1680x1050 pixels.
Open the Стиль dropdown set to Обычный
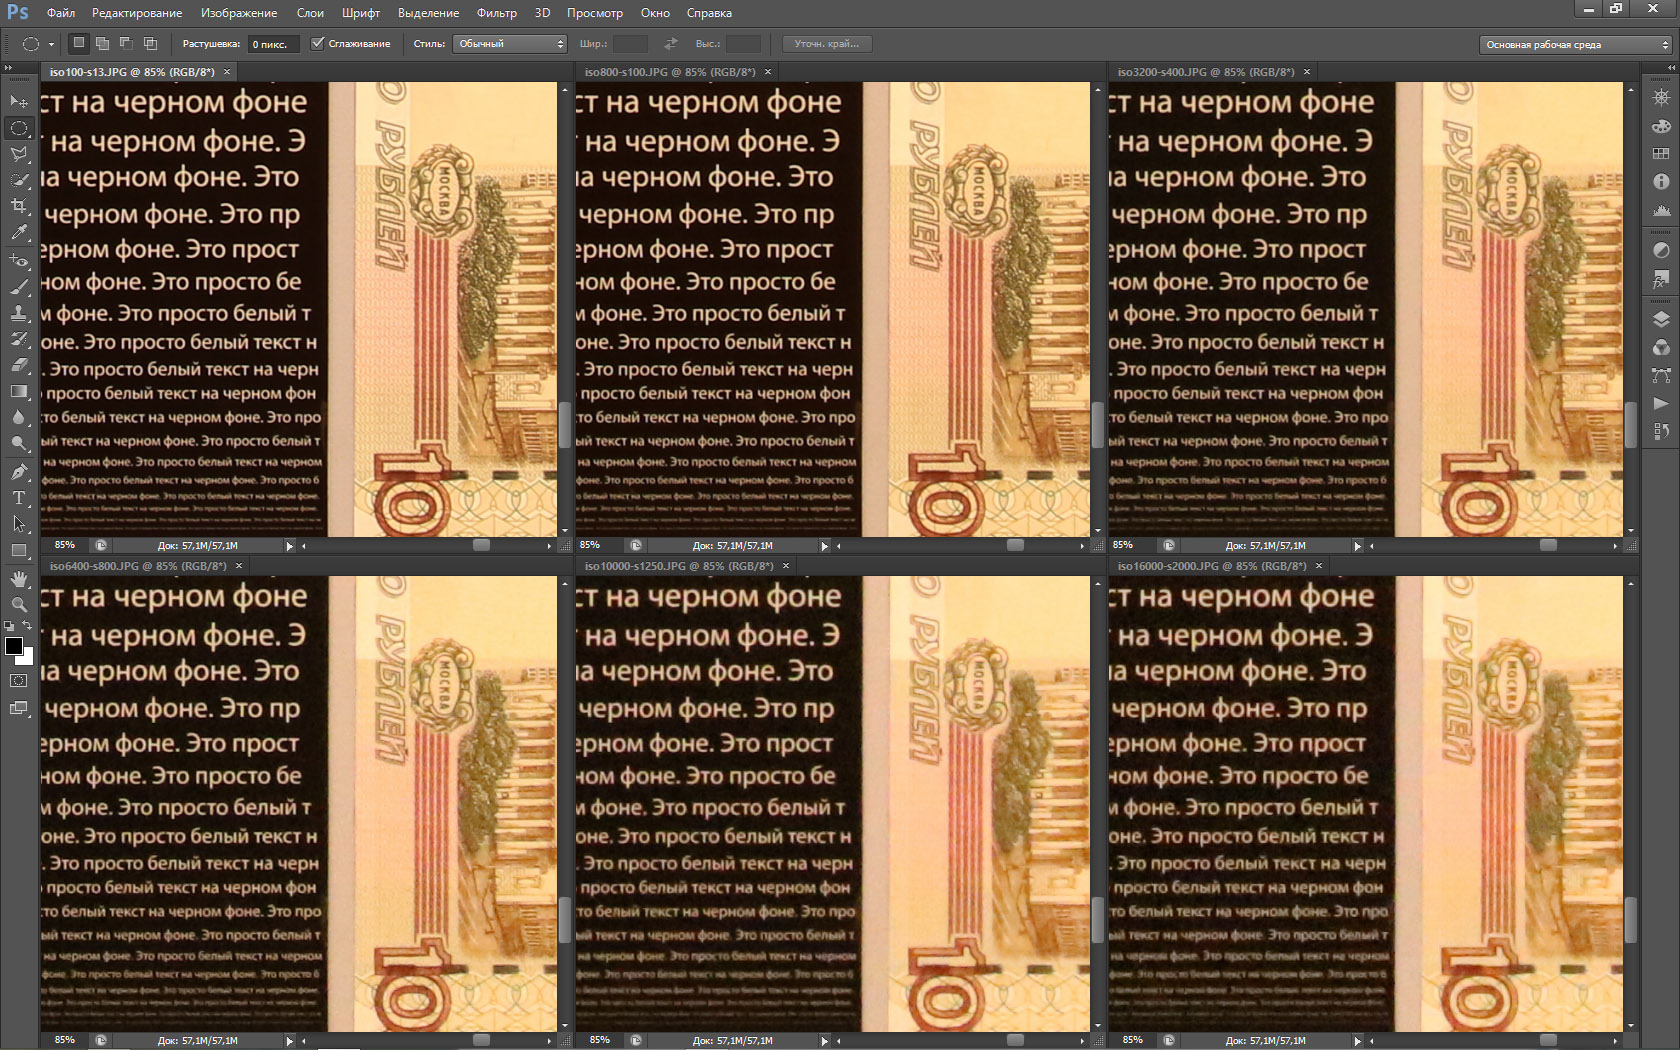(511, 44)
